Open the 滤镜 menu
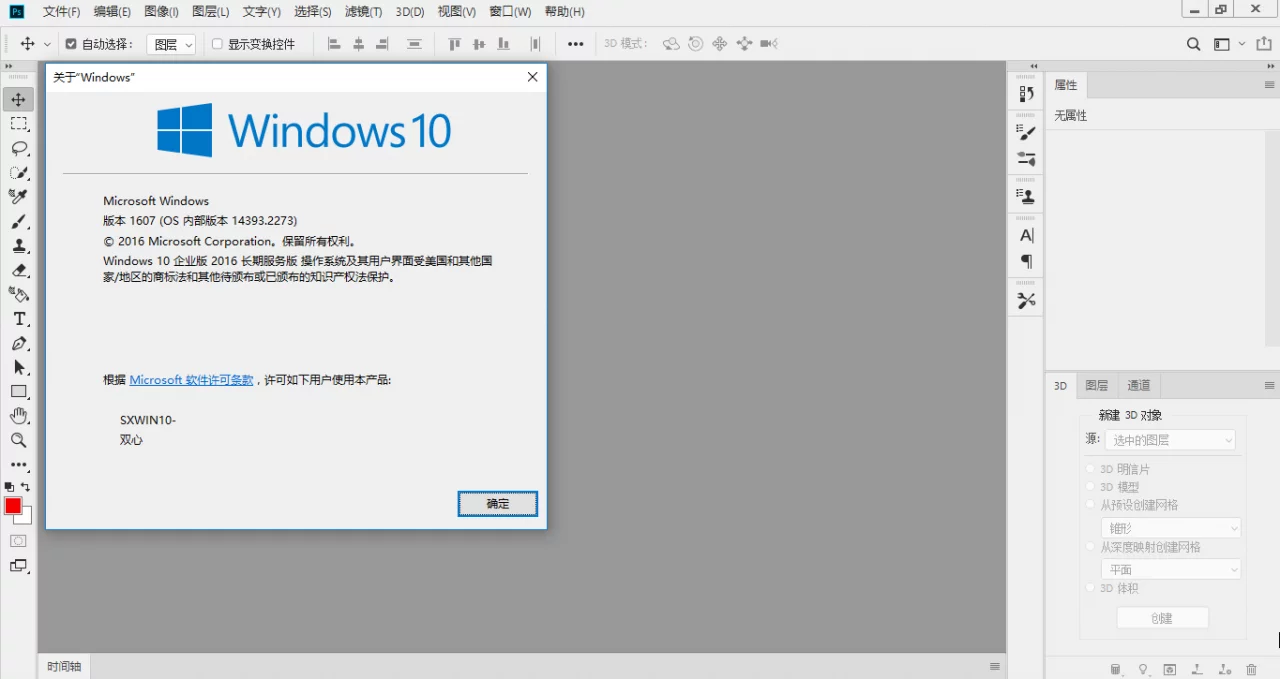The width and height of the screenshot is (1280, 679). tap(362, 11)
